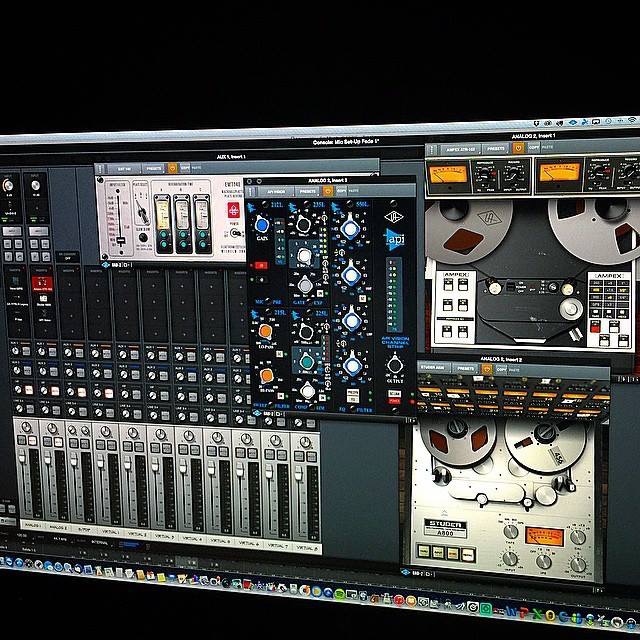Click the blue GAIN knob on API 212L

tap(261, 224)
